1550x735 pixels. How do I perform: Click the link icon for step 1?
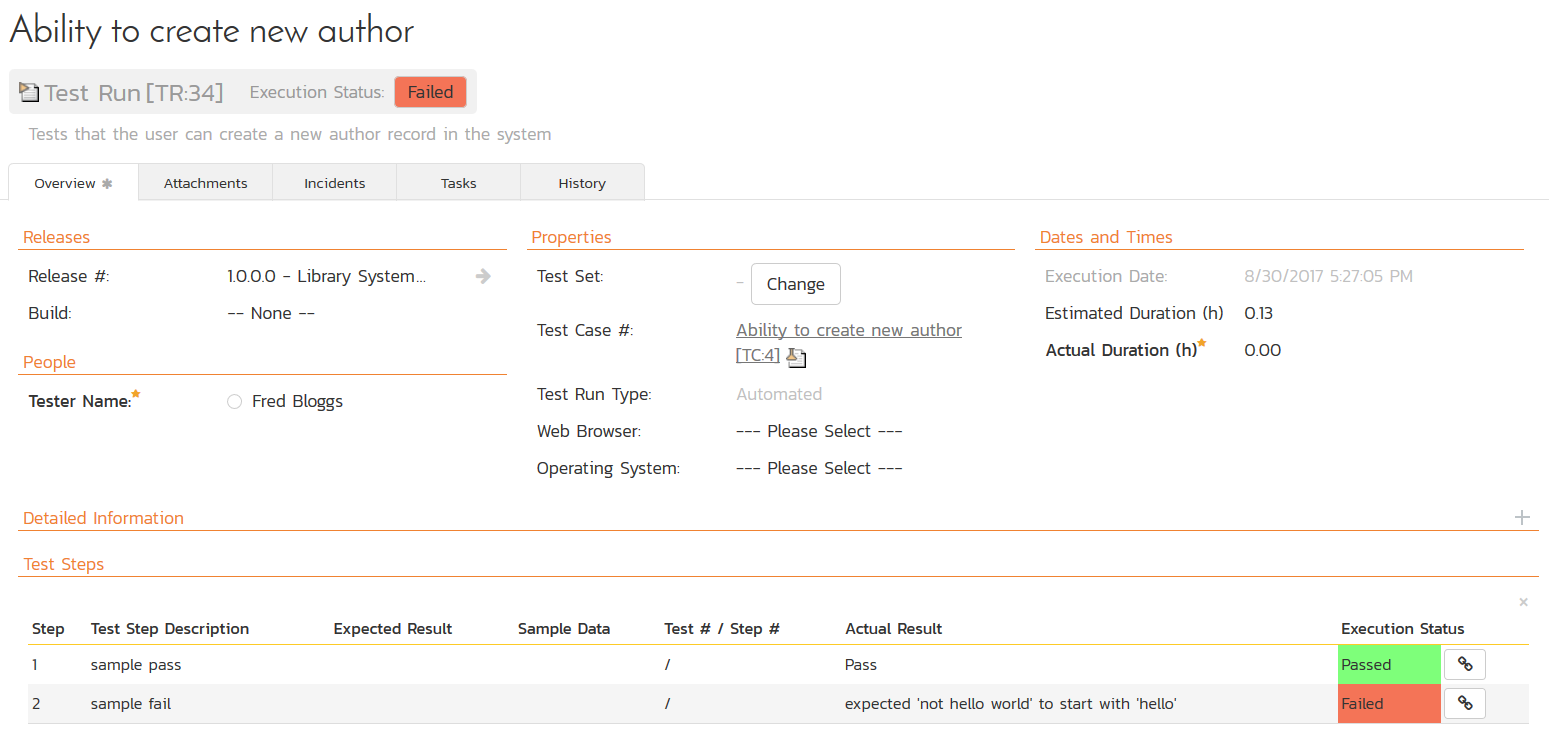click(1464, 664)
